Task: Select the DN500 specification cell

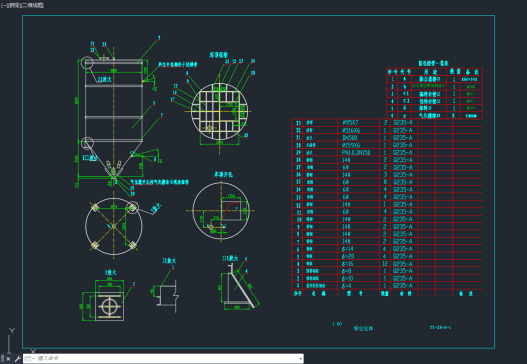Action: [x=350, y=138]
